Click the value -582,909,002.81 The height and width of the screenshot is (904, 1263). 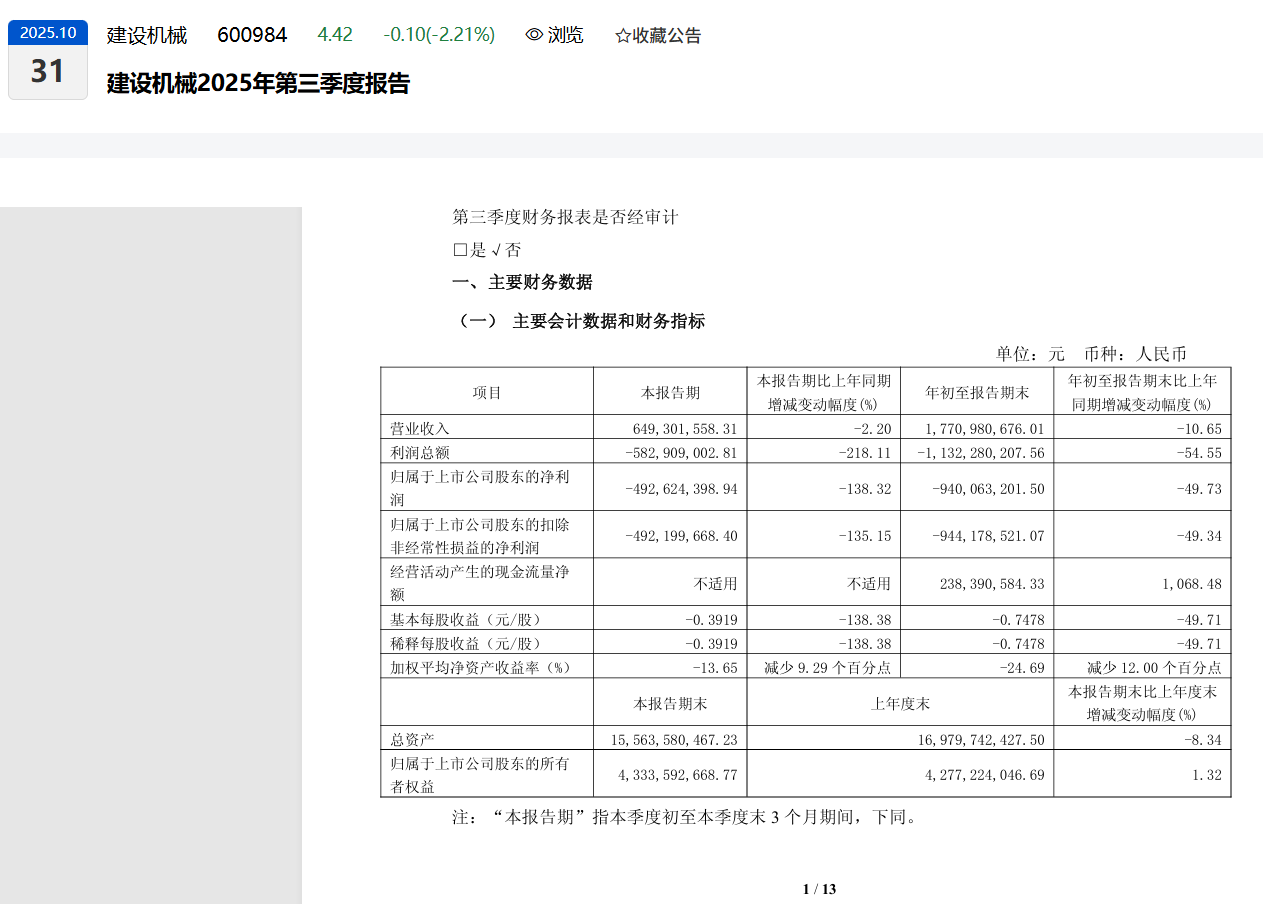tap(681, 452)
